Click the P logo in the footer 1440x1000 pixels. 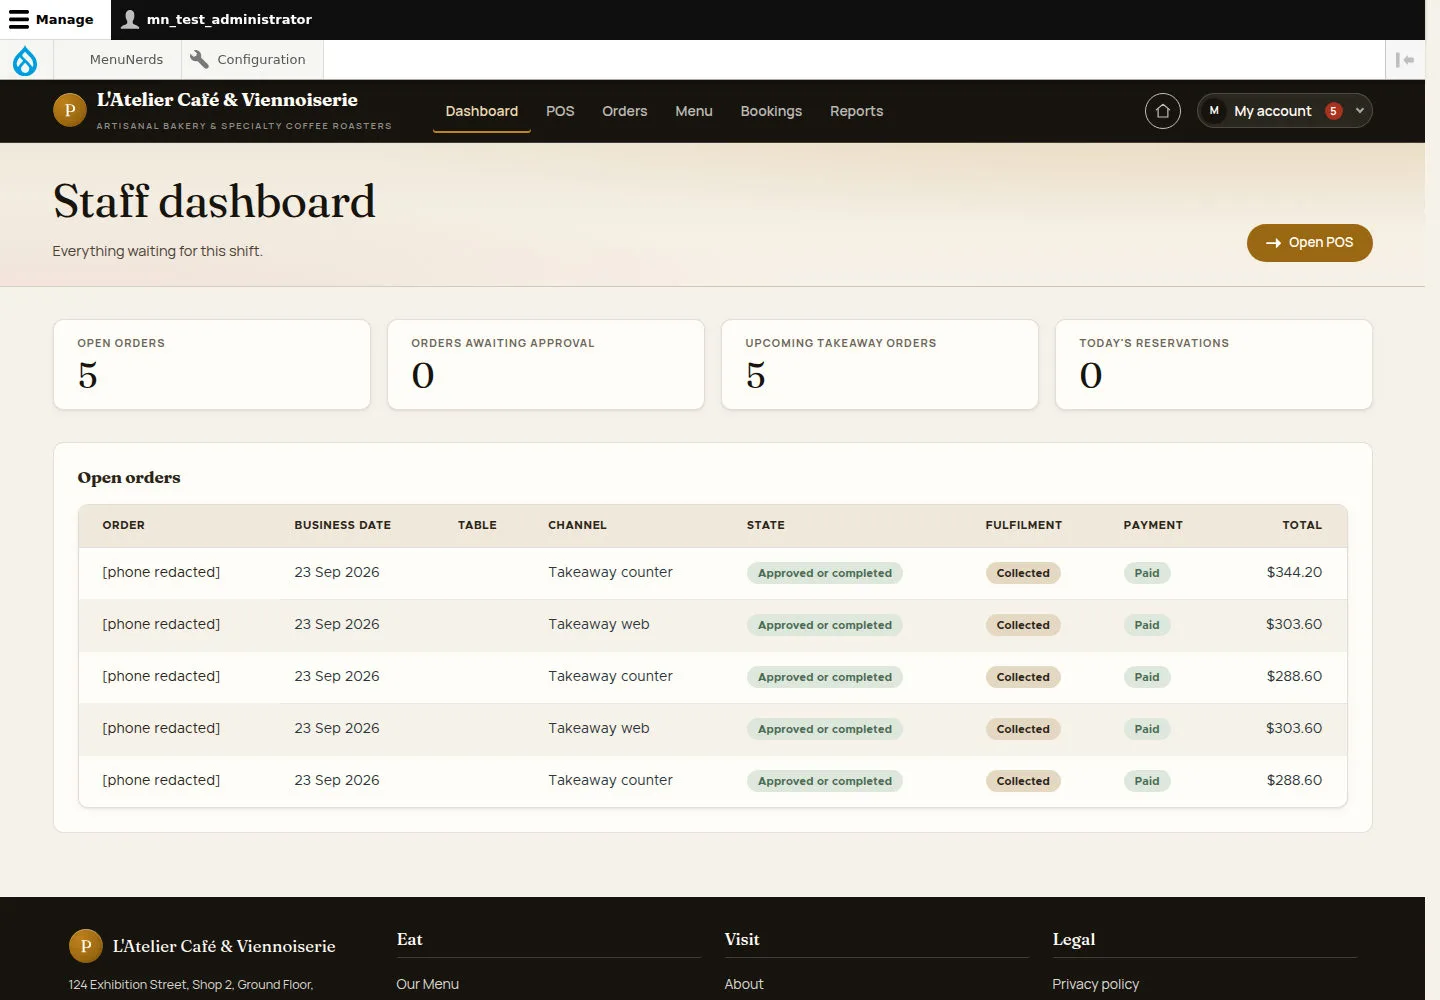85,946
